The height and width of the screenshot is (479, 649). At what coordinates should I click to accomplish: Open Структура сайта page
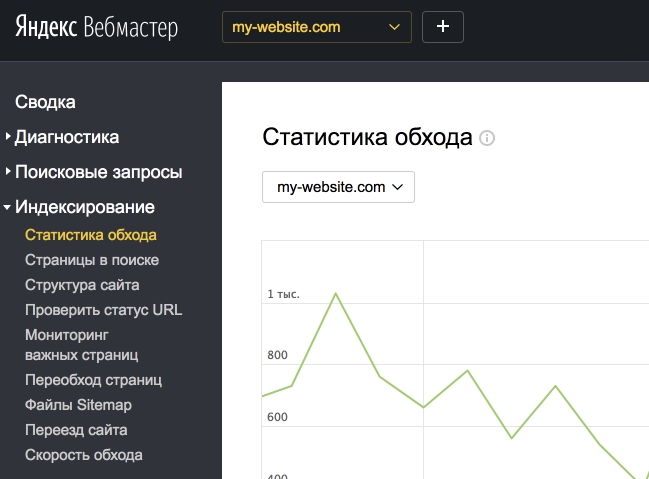click(82, 285)
